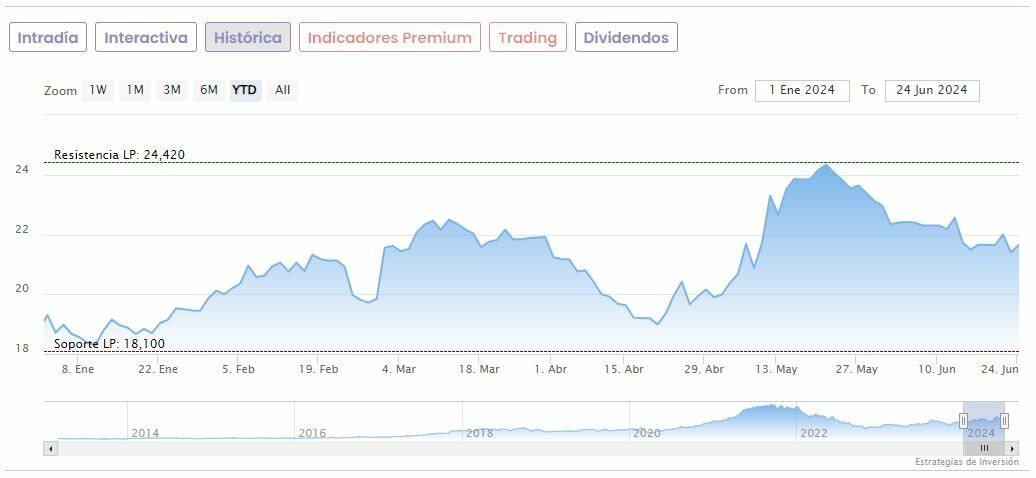Open the Estrategias de Inversión credit link
This screenshot has width=1036, height=478.
point(966,462)
